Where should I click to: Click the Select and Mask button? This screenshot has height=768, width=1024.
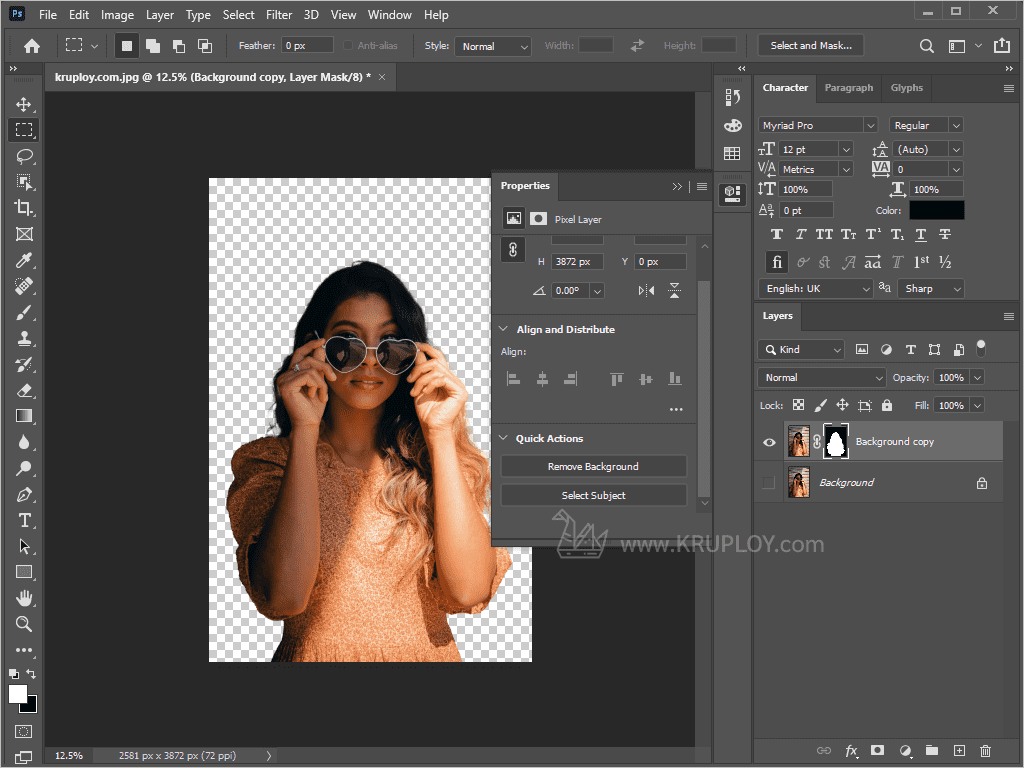810,46
